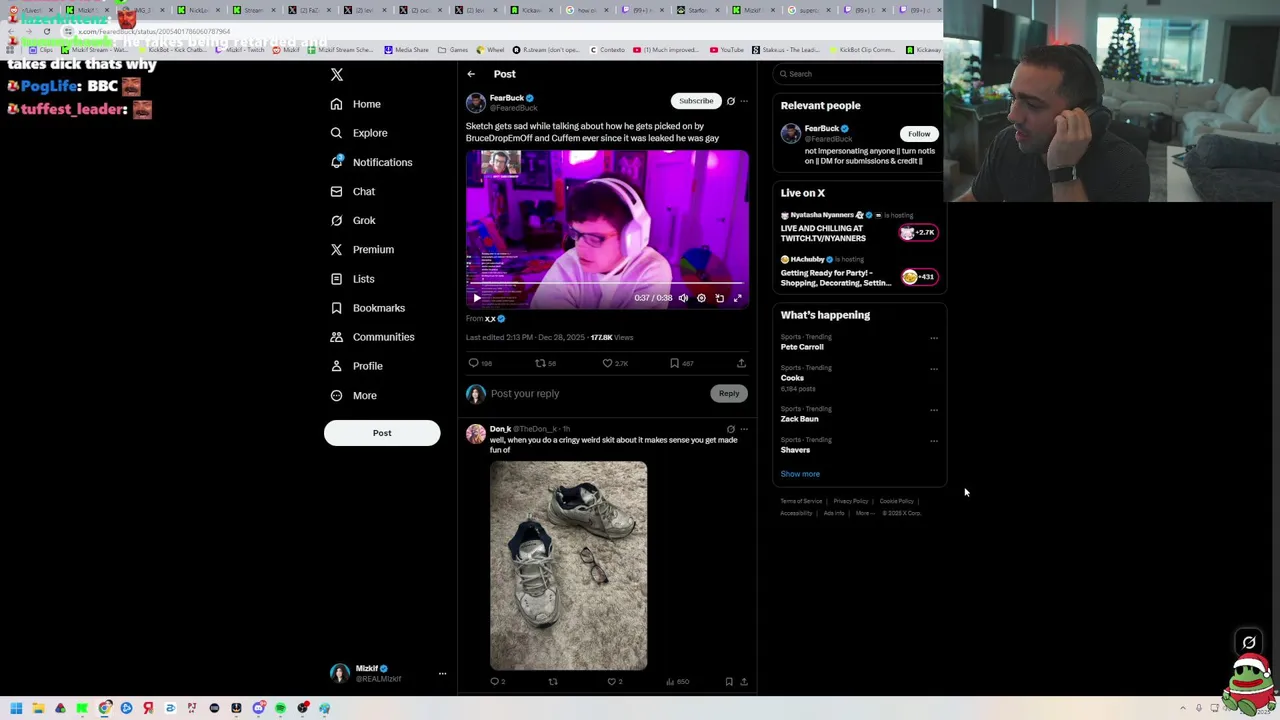1280x720 pixels.
Task: Like Don_k's comment
Action: coord(612,682)
